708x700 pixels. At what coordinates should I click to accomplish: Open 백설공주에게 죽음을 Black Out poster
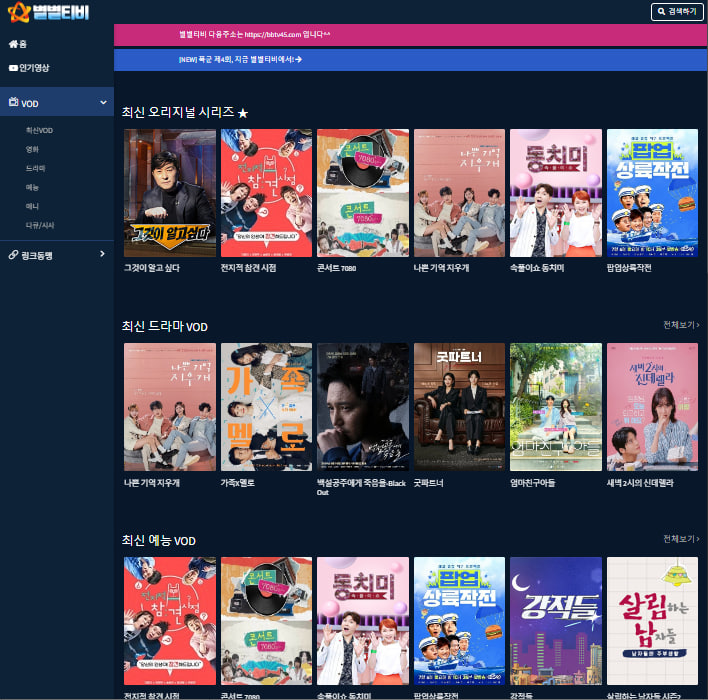pos(363,407)
